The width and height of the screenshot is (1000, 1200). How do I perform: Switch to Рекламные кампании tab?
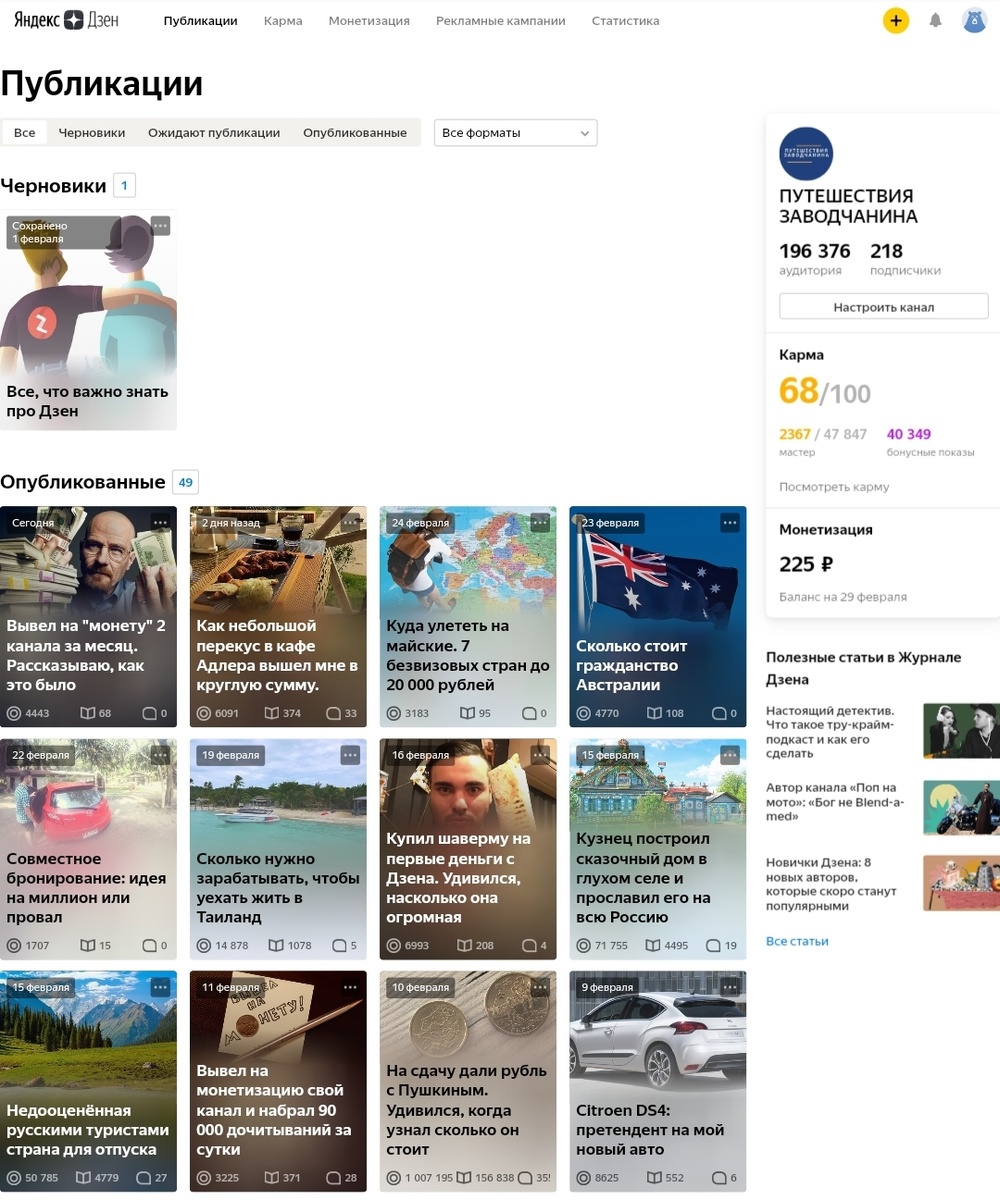(500, 21)
